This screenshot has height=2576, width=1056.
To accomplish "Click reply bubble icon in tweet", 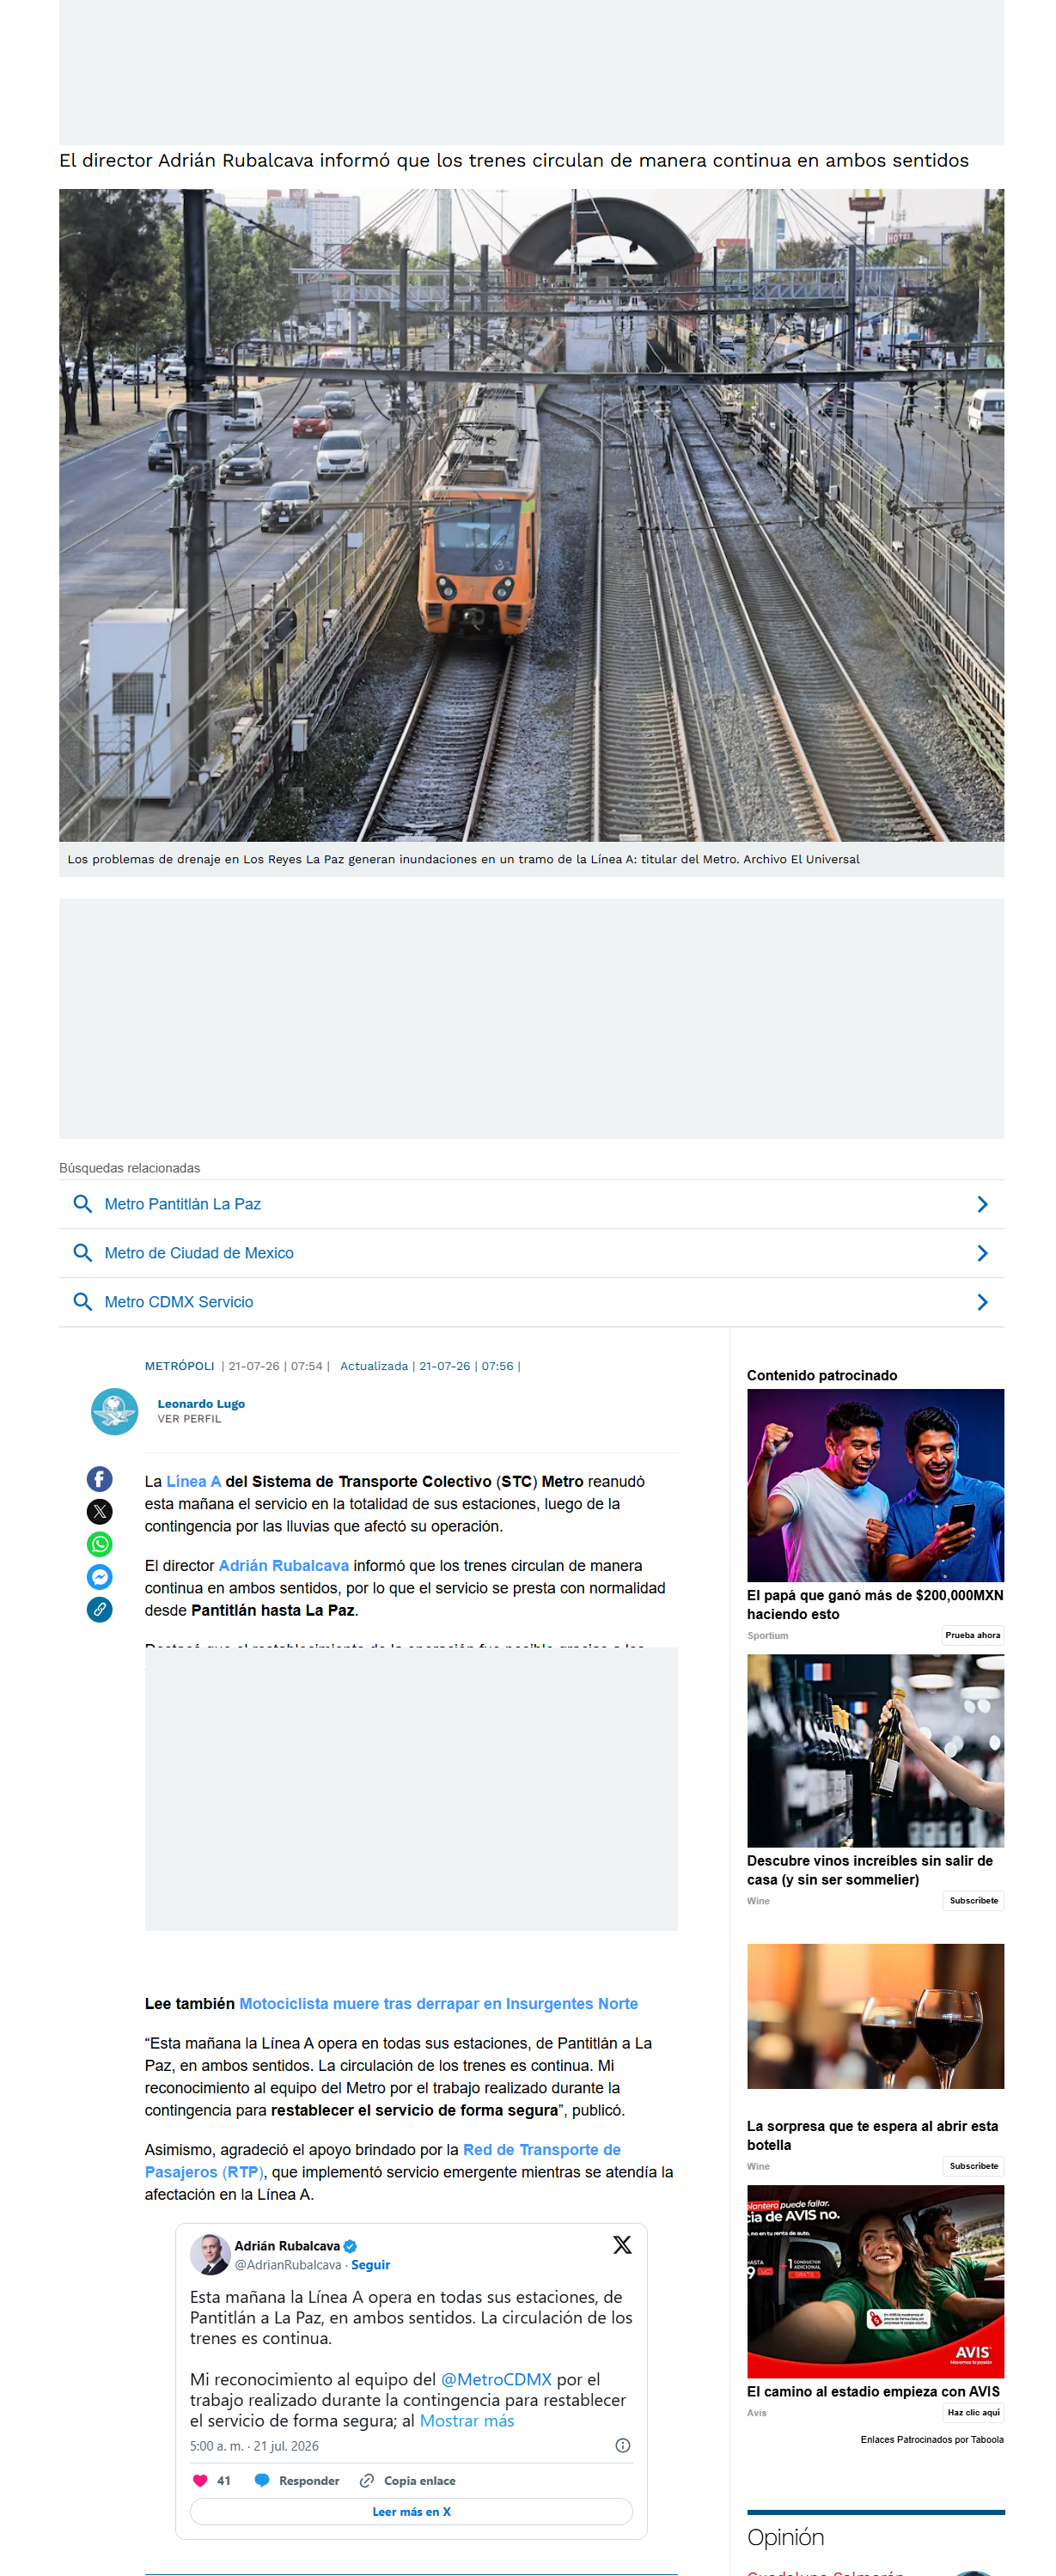I will point(262,2480).
